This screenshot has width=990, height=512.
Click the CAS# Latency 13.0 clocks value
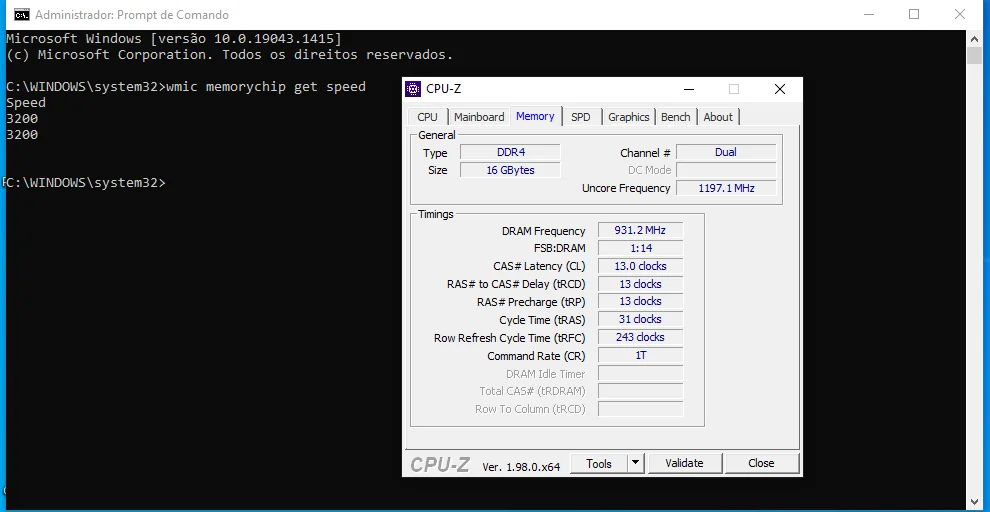640,266
